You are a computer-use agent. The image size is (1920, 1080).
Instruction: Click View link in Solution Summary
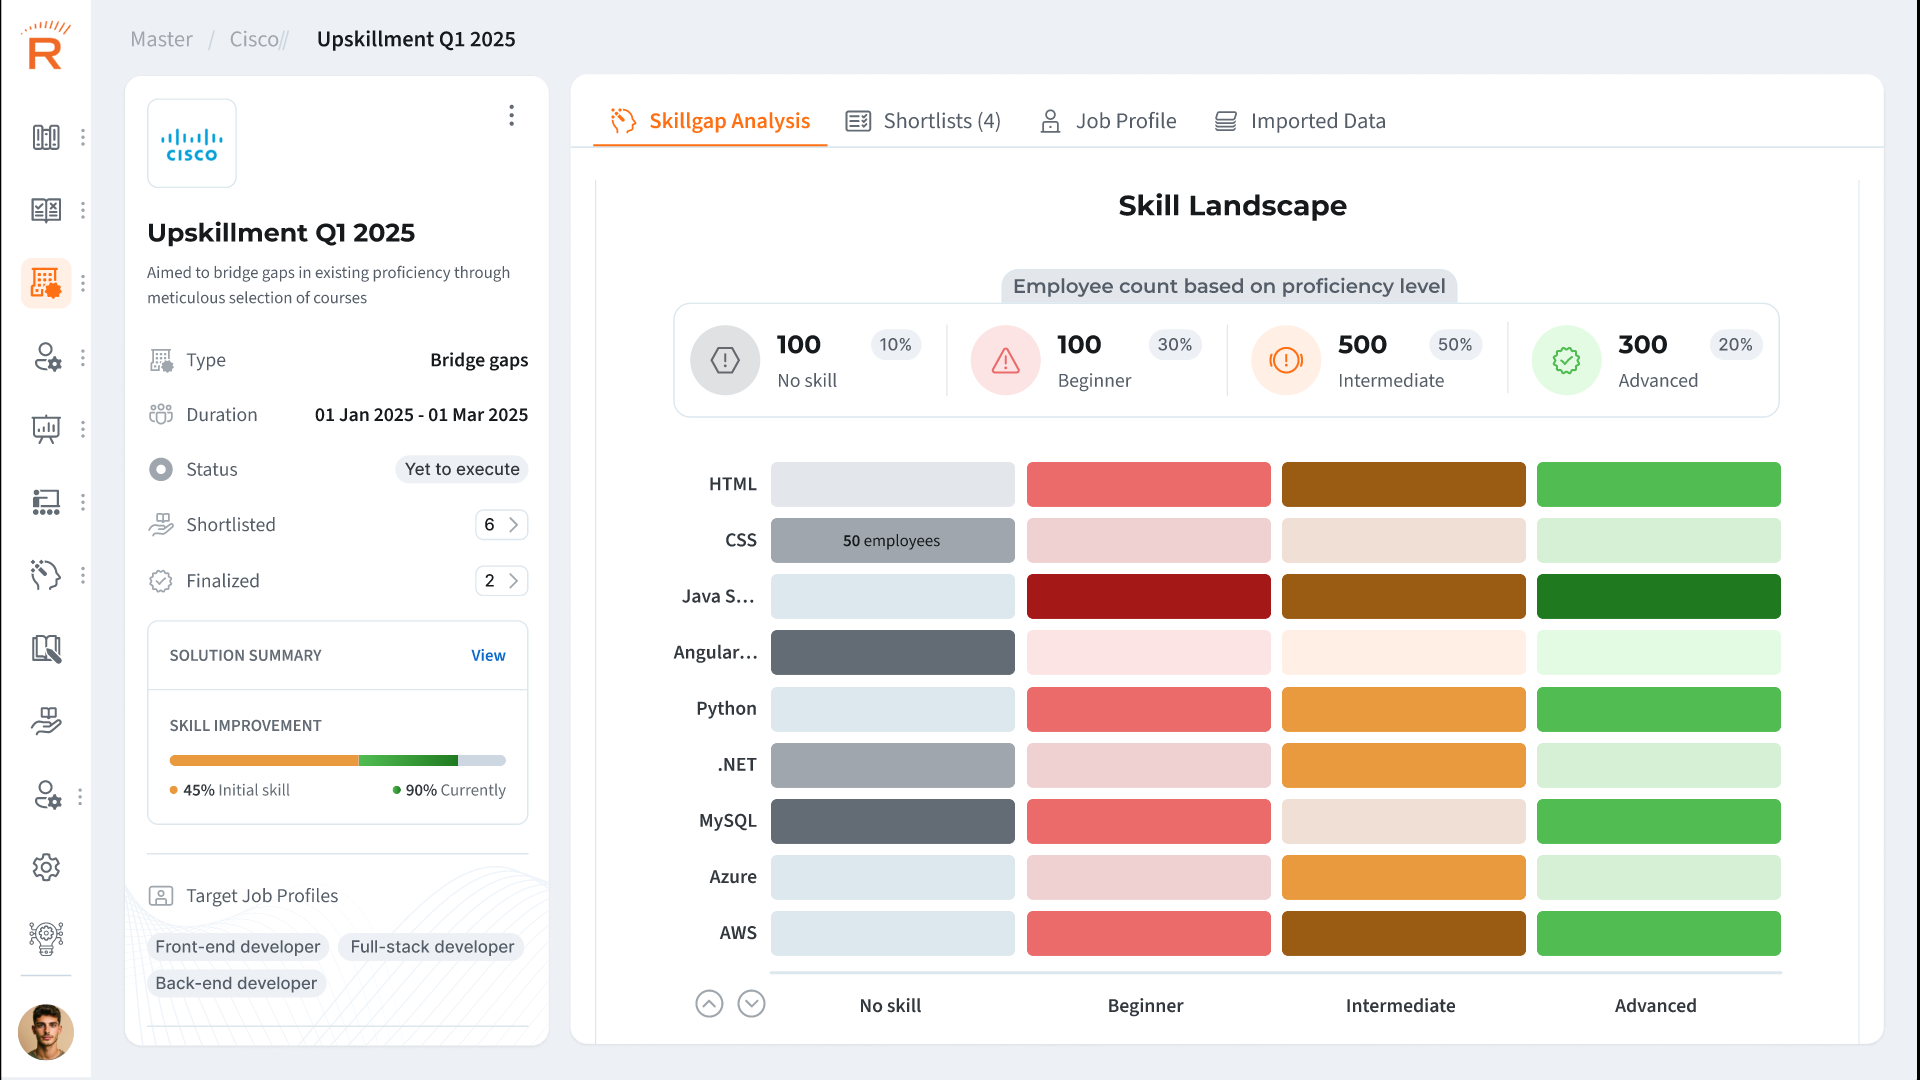[x=488, y=655]
